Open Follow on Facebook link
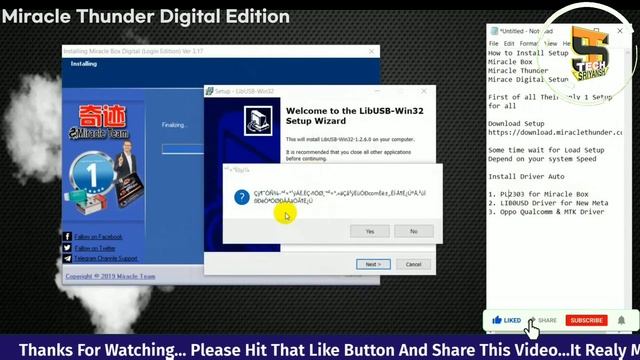This screenshot has width=640, height=360. [98, 237]
